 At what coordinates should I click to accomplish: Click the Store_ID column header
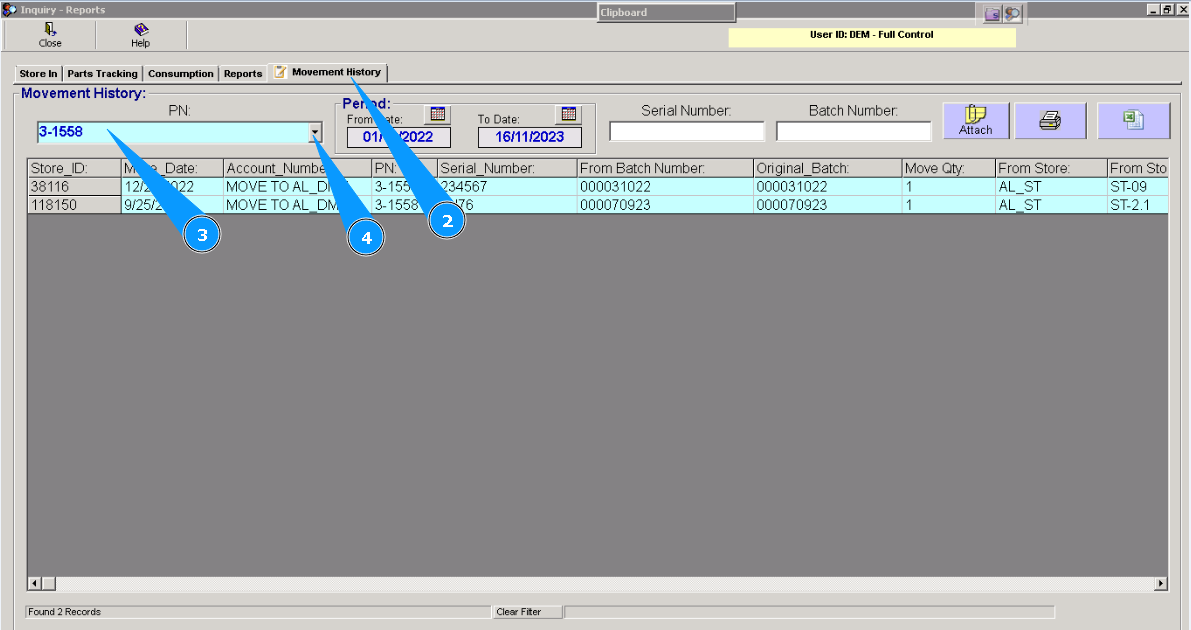point(74,168)
